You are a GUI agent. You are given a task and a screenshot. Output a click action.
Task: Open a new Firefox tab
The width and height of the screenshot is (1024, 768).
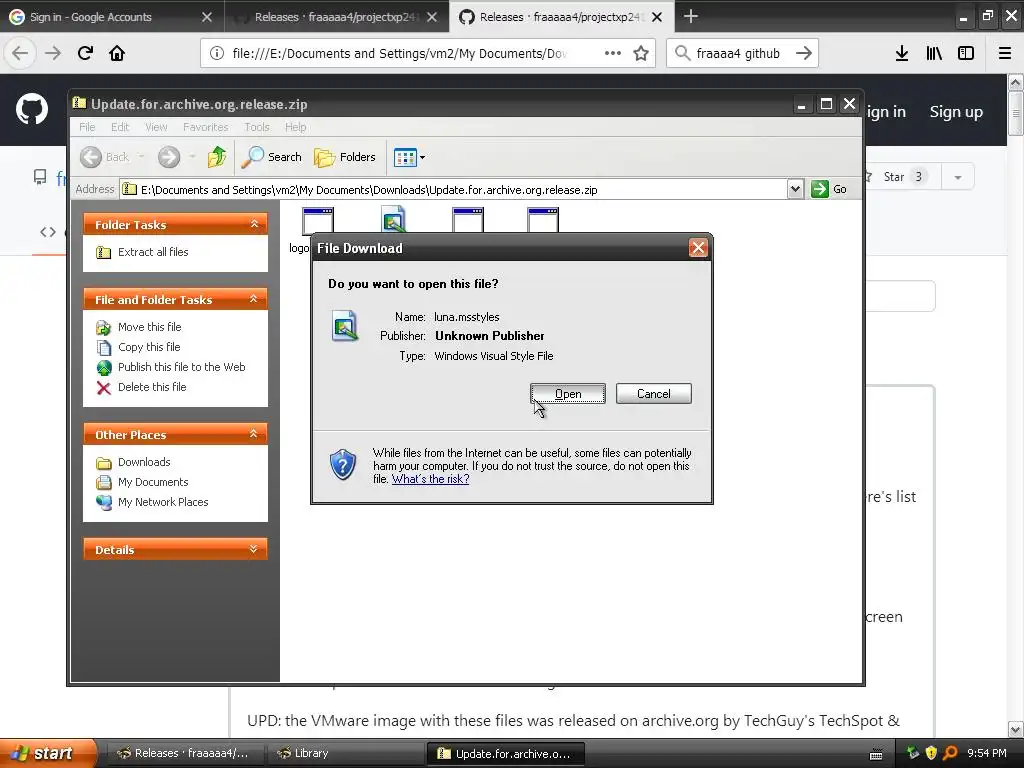[690, 16]
